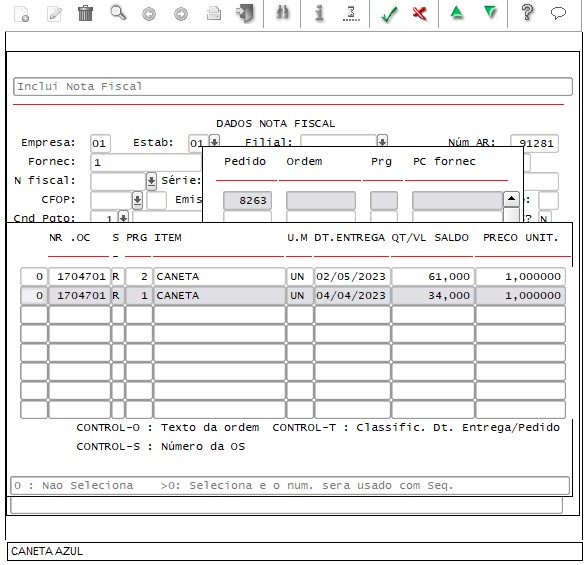Click selection cell of row with date 02/05/2023
Screen dimensions: 586x565
[x=34, y=277]
